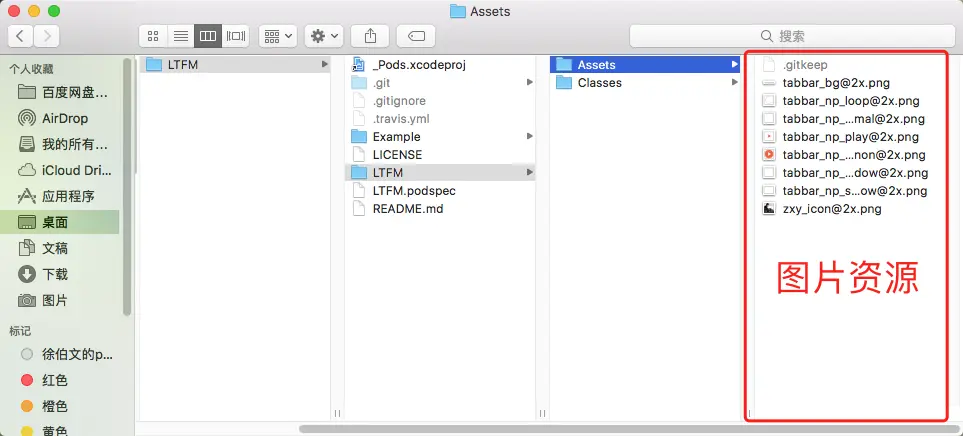Expand arrow next to .git folder
The height and width of the screenshot is (436, 963).
[529, 82]
